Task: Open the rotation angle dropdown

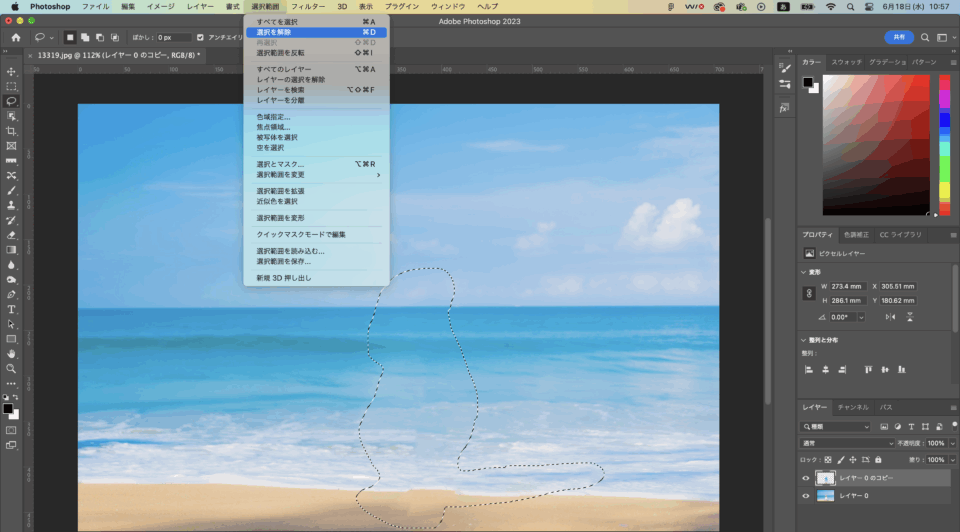Action: pos(861,317)
